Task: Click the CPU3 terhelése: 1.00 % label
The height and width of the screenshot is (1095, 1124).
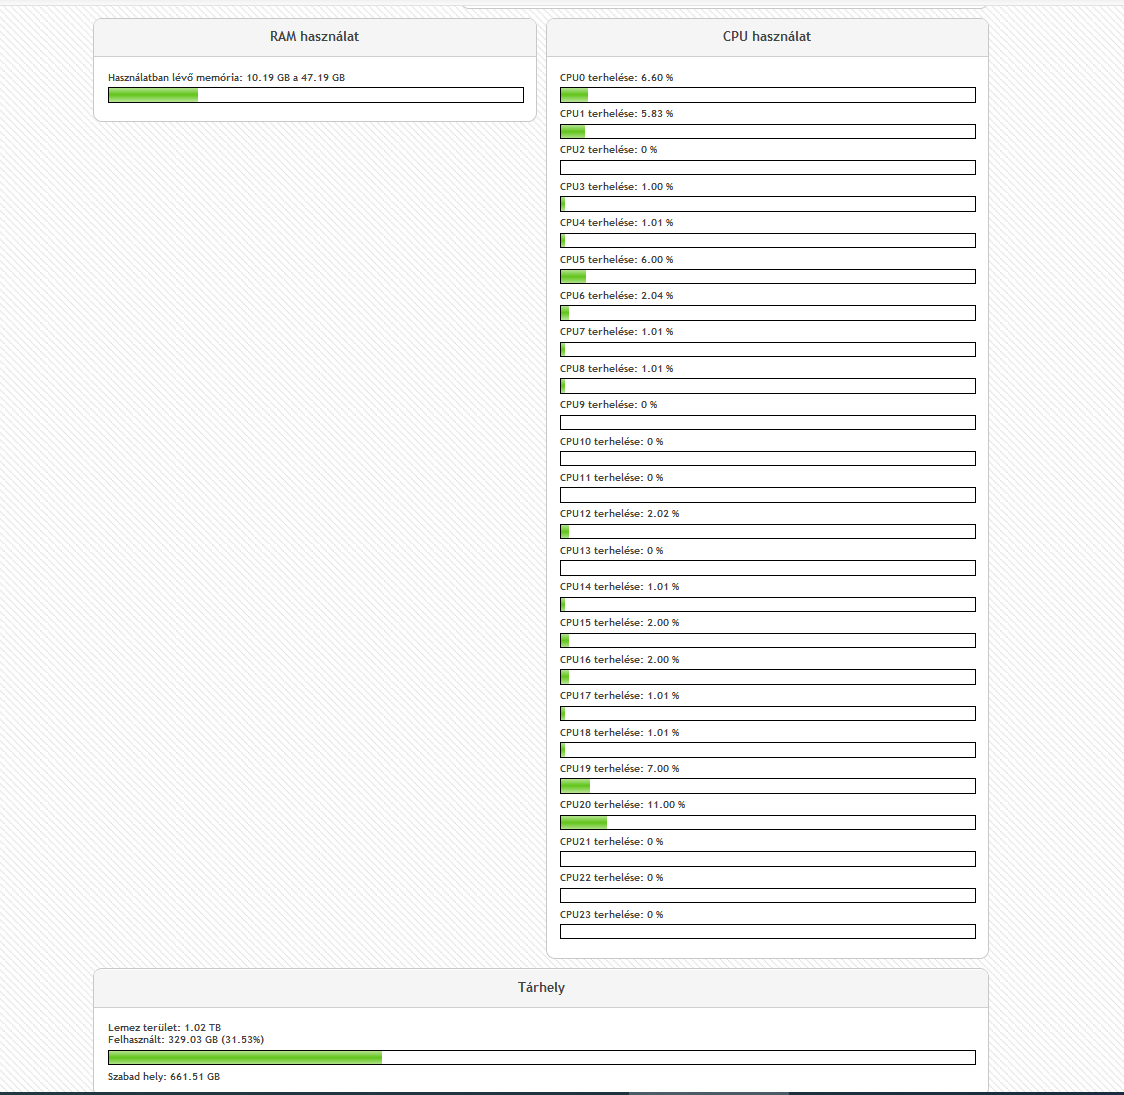Action: click(x=616, y=186)
